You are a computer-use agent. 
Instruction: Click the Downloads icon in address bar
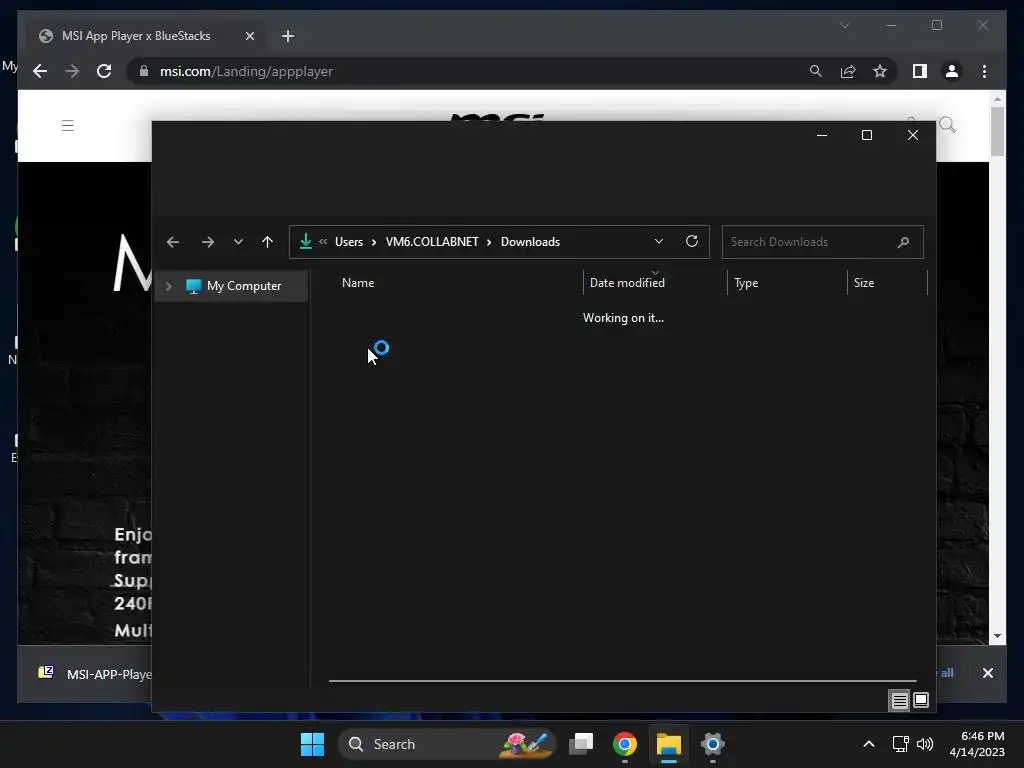point(306,242)
